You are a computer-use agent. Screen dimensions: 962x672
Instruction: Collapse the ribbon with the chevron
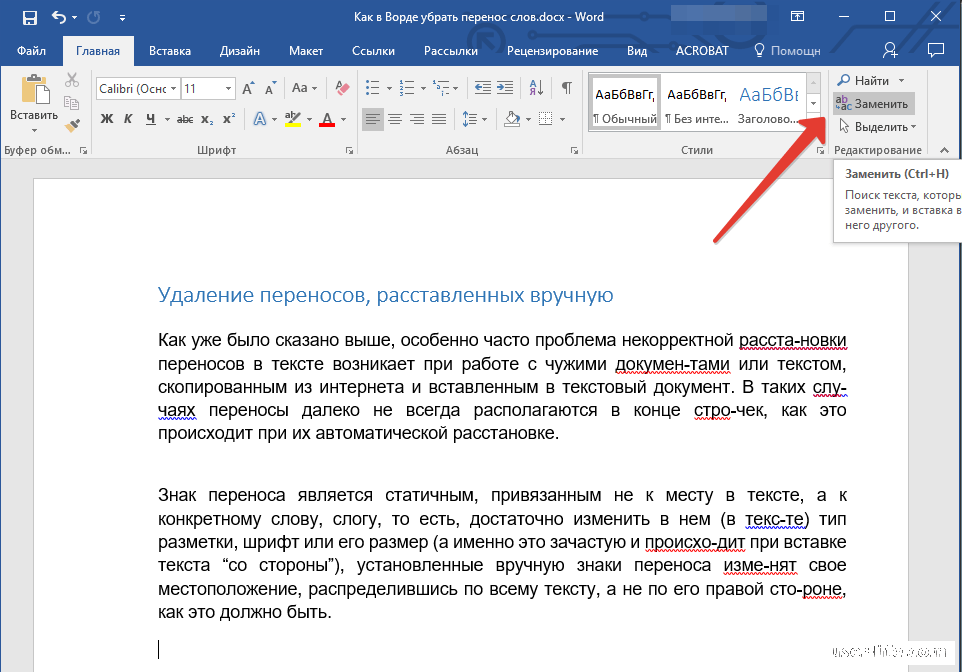(x=944, y=150)
